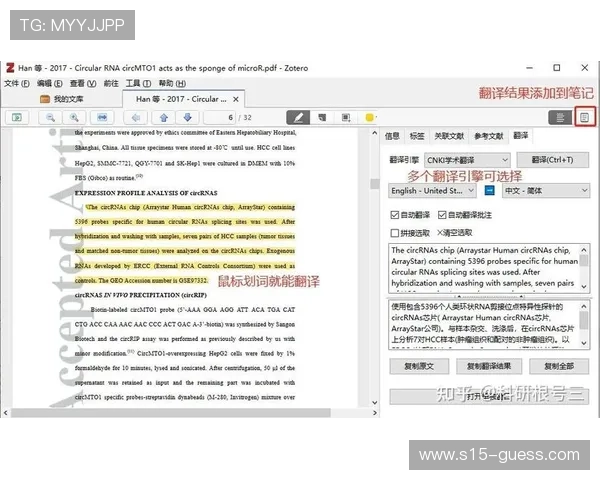Click the PDF vertical scrollbar thumb
The height and width of the screenshot is (480, 600).
375,183
